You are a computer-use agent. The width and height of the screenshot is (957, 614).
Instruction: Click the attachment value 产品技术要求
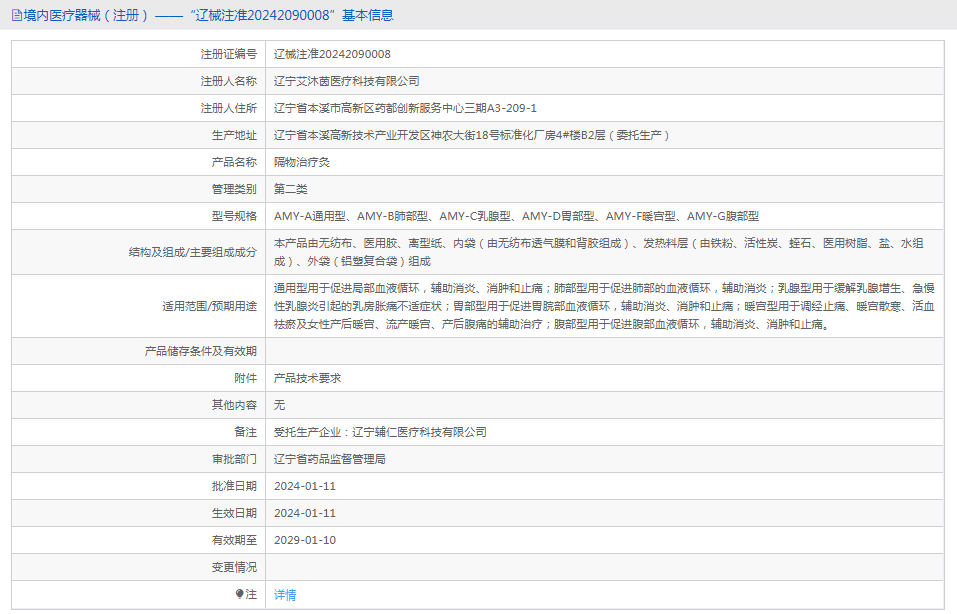(308, 378)
